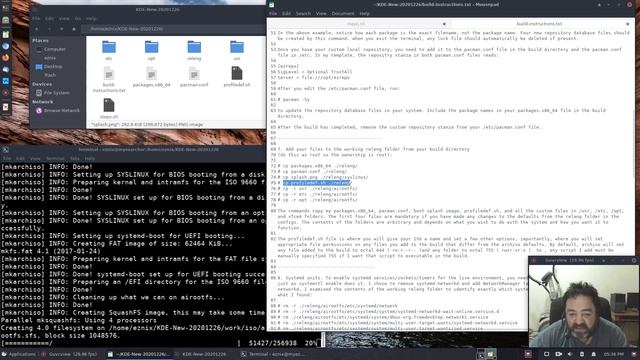The image size is (640, 360).
Task: Go to home folder in file manager toolbar
Action: tap(74, 29)
